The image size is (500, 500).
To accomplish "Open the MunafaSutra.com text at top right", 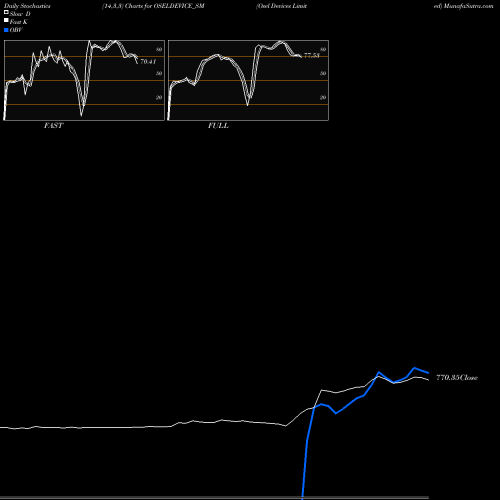I will tap(468, 6).
